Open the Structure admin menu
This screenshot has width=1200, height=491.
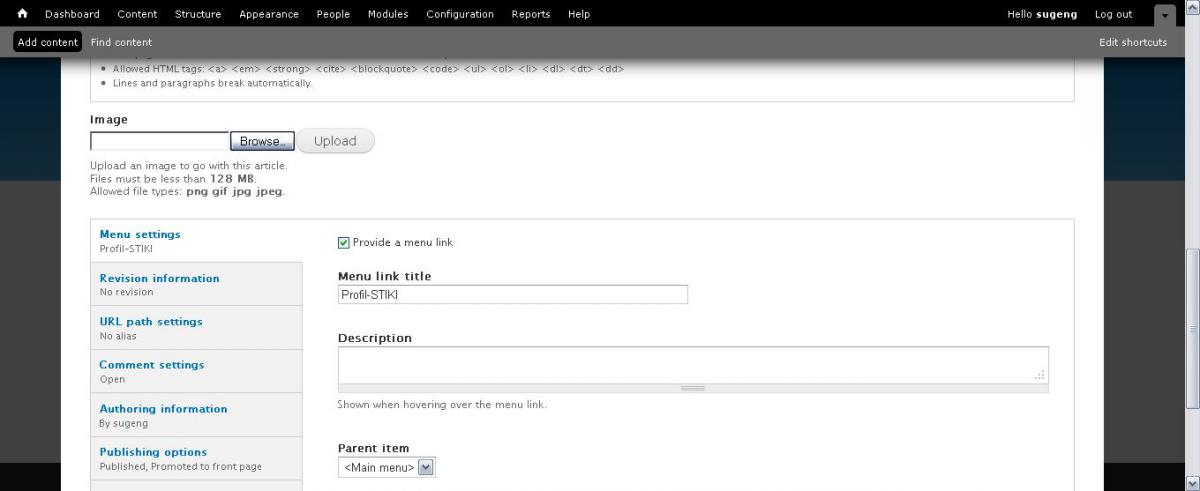(198, 14)
